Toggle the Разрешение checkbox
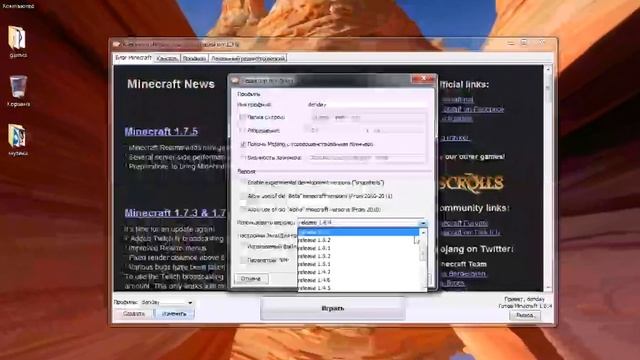The width and height of the screenshot is (640, 360). 242,131
